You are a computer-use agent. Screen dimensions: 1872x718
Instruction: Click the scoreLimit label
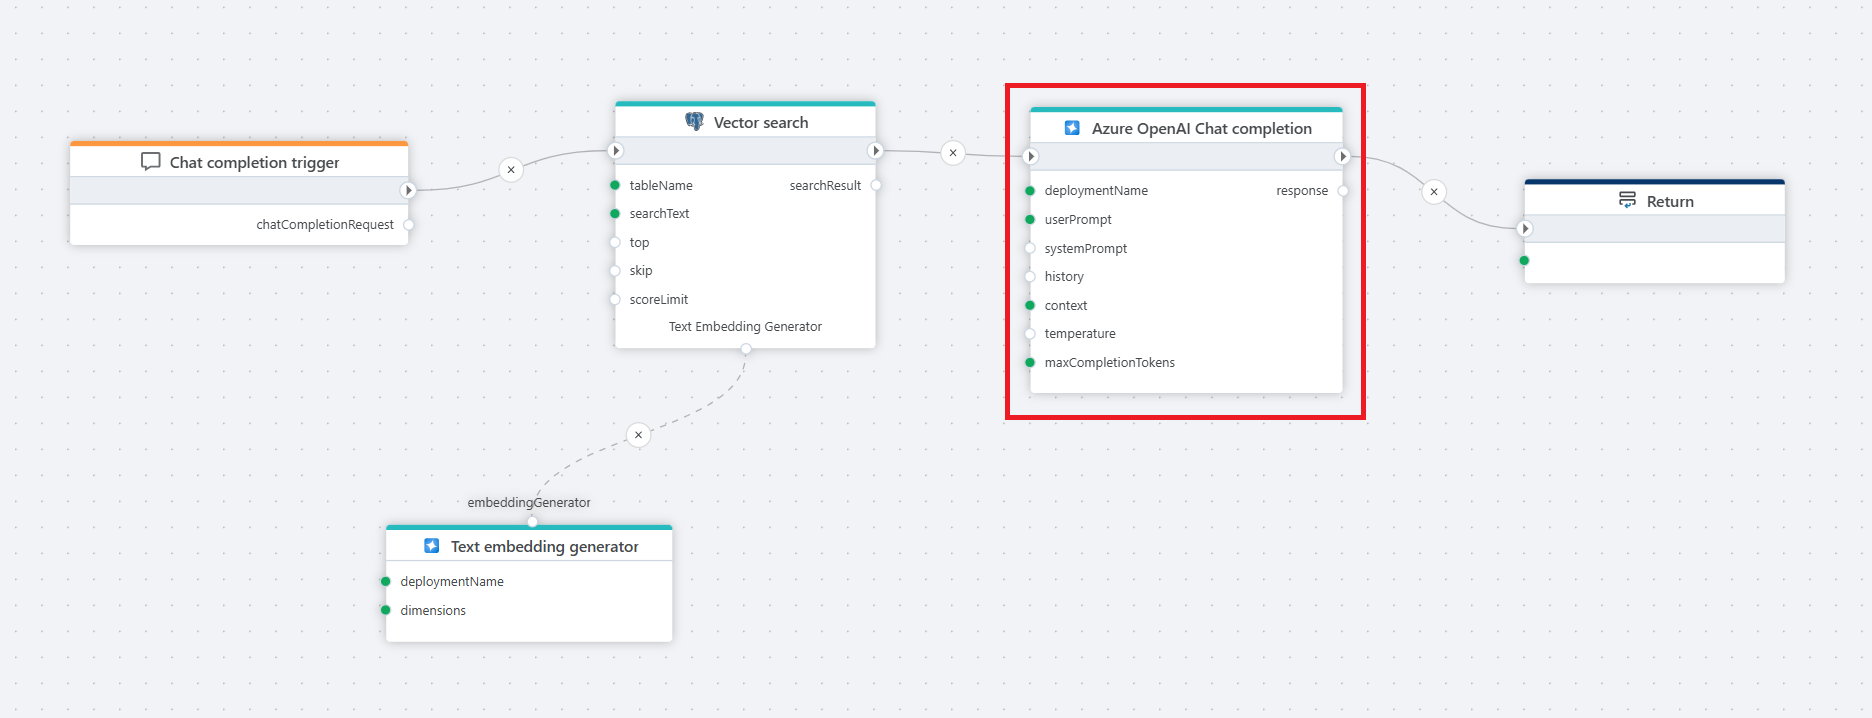(659, 299)
